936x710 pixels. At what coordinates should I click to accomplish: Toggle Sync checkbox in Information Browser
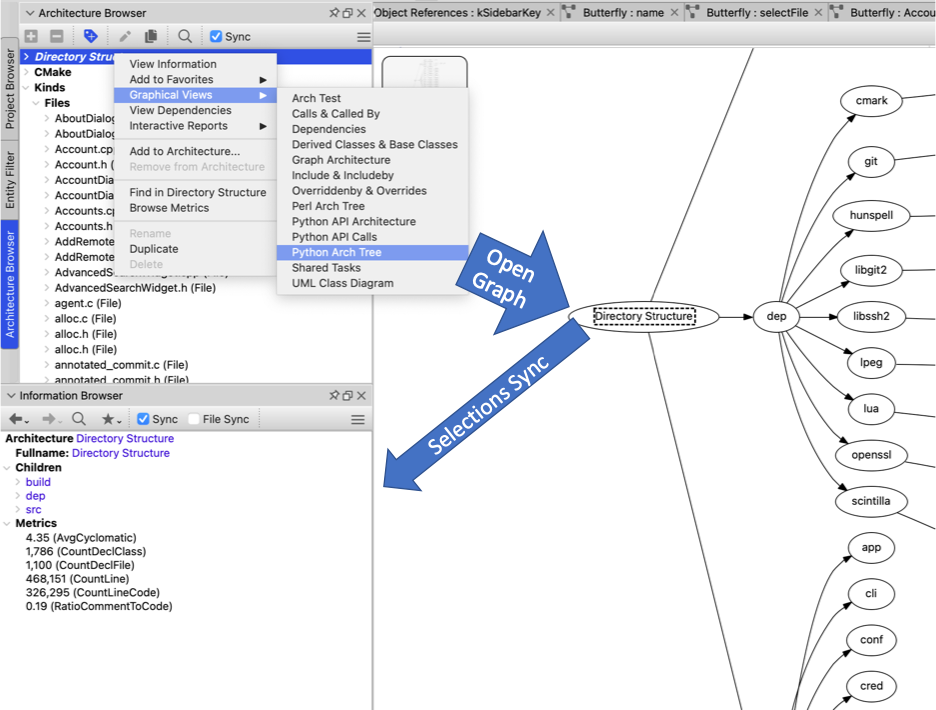tap(143, 419)
